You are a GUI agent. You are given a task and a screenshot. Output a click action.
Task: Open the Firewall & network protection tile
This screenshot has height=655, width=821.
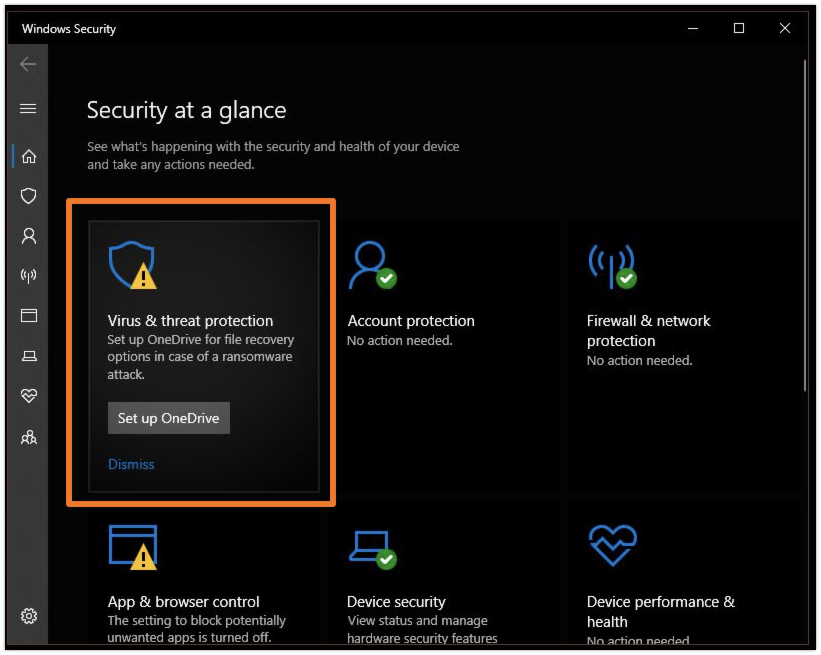649,330
